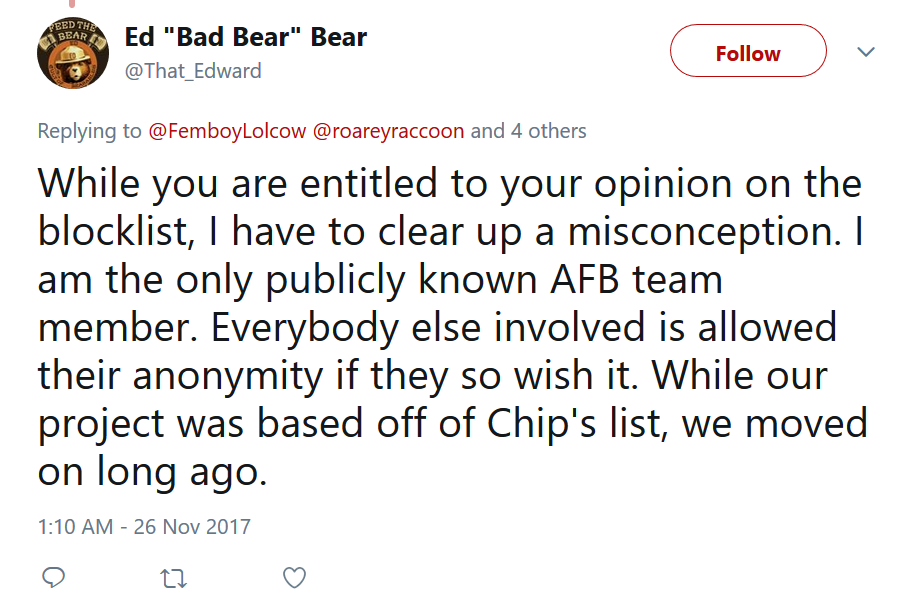Open the @roareyraccoon mention
902x603 pixels.
coord(388,131)
